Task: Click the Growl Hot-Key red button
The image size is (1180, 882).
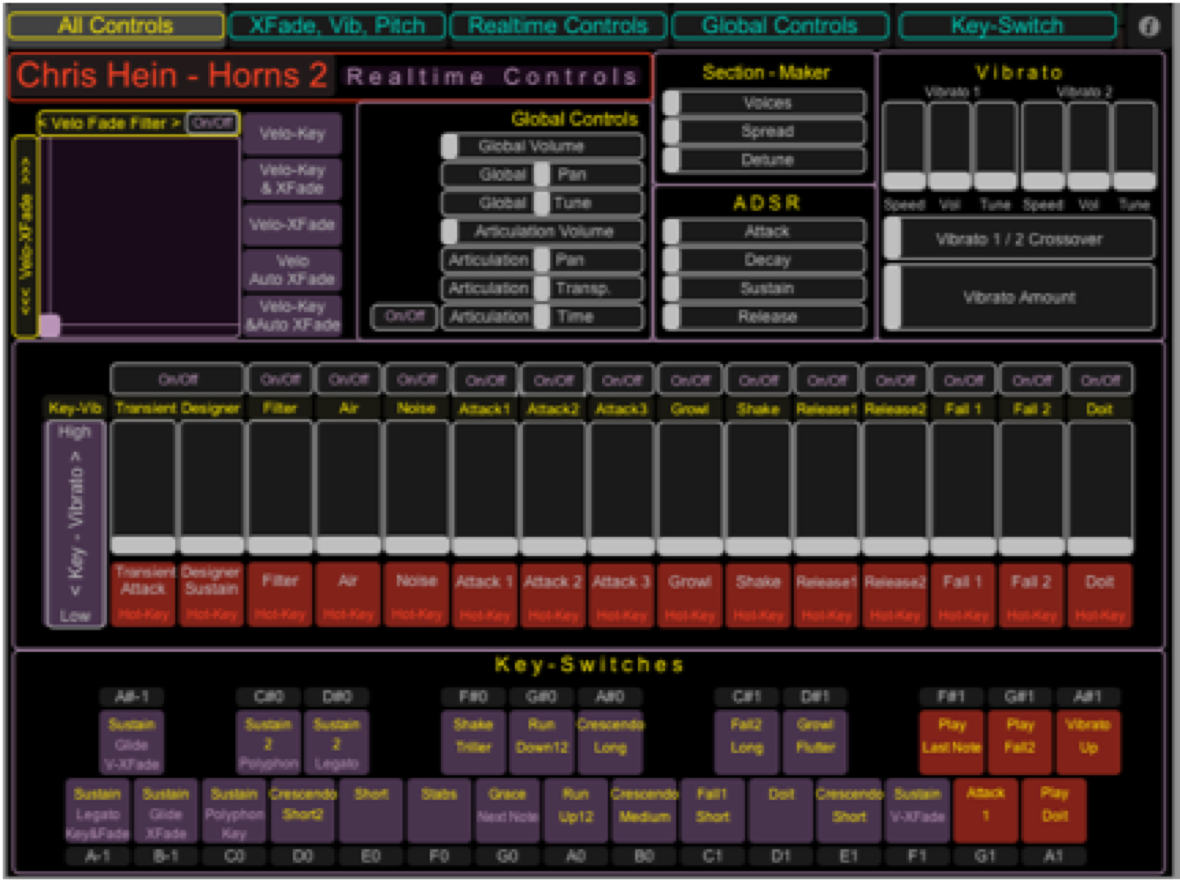Action: pos(690,596)
